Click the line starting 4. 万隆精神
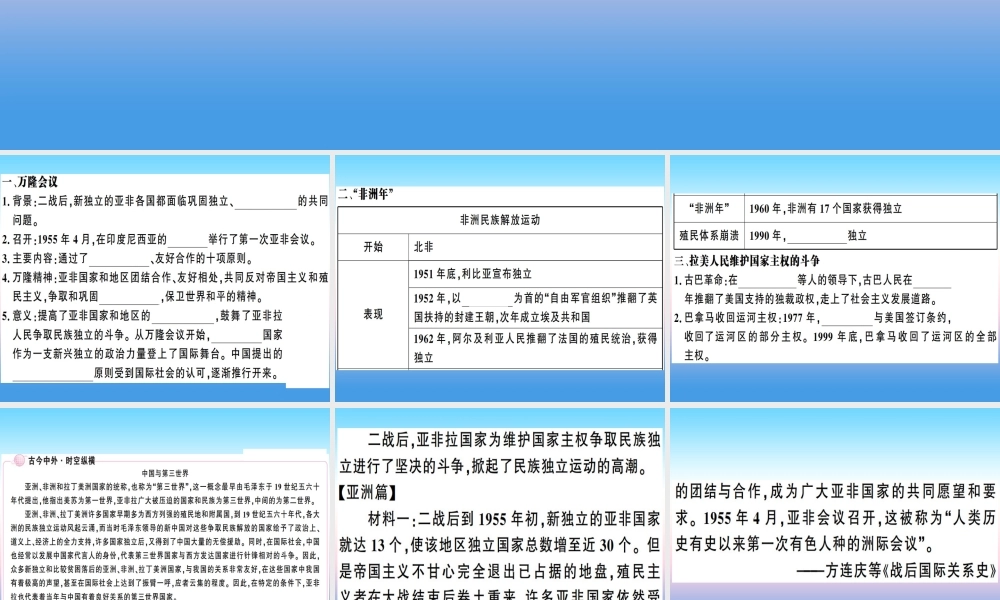The height and width of the screenshot is (600, 1000). (165, 277)
